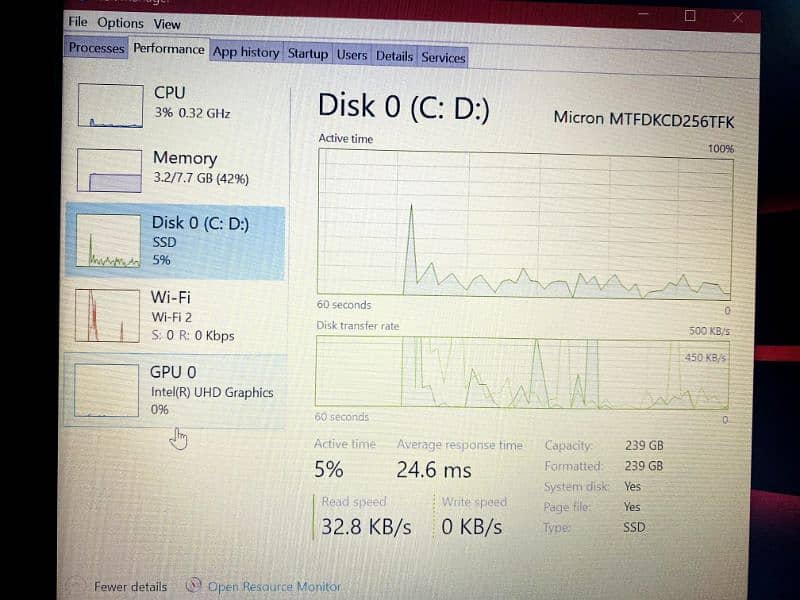Switch to the Details tab
Viewport: 800px width, 600px height.
[x=394, y=56]
